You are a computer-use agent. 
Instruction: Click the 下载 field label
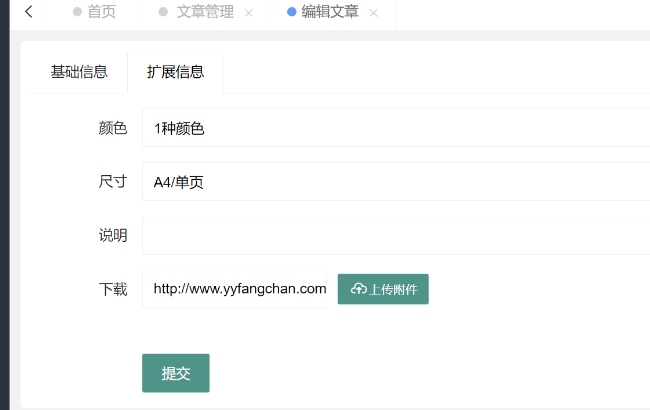tap(113, 289)
